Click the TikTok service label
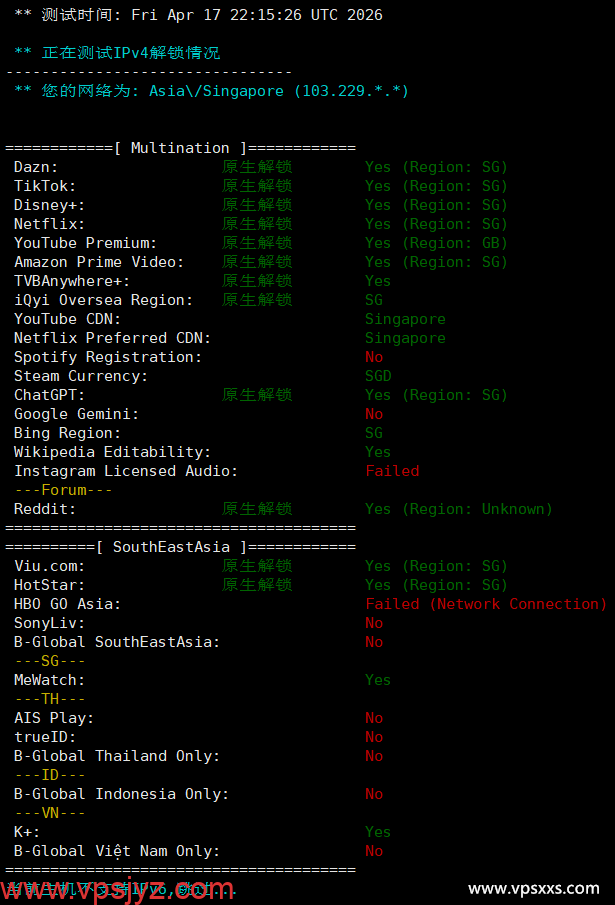Image resolution: width=615 pixels, height=905 pixels. point(45,186)
